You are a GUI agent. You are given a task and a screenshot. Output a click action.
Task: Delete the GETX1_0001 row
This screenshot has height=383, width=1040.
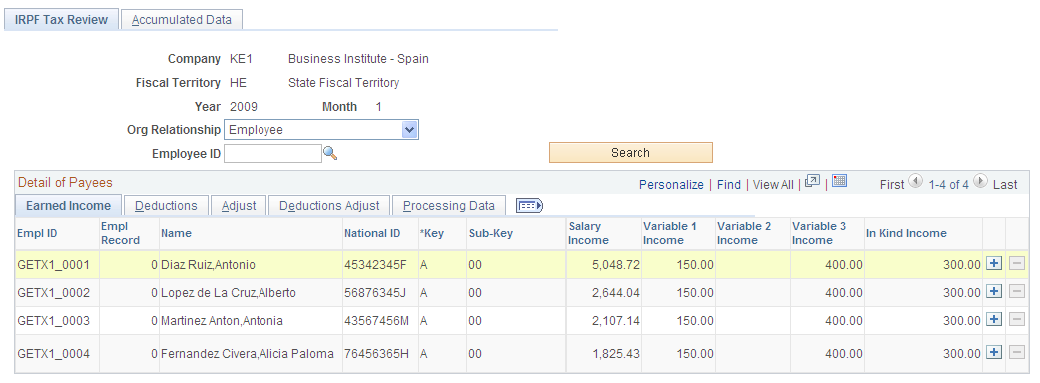pos(1017,264)
